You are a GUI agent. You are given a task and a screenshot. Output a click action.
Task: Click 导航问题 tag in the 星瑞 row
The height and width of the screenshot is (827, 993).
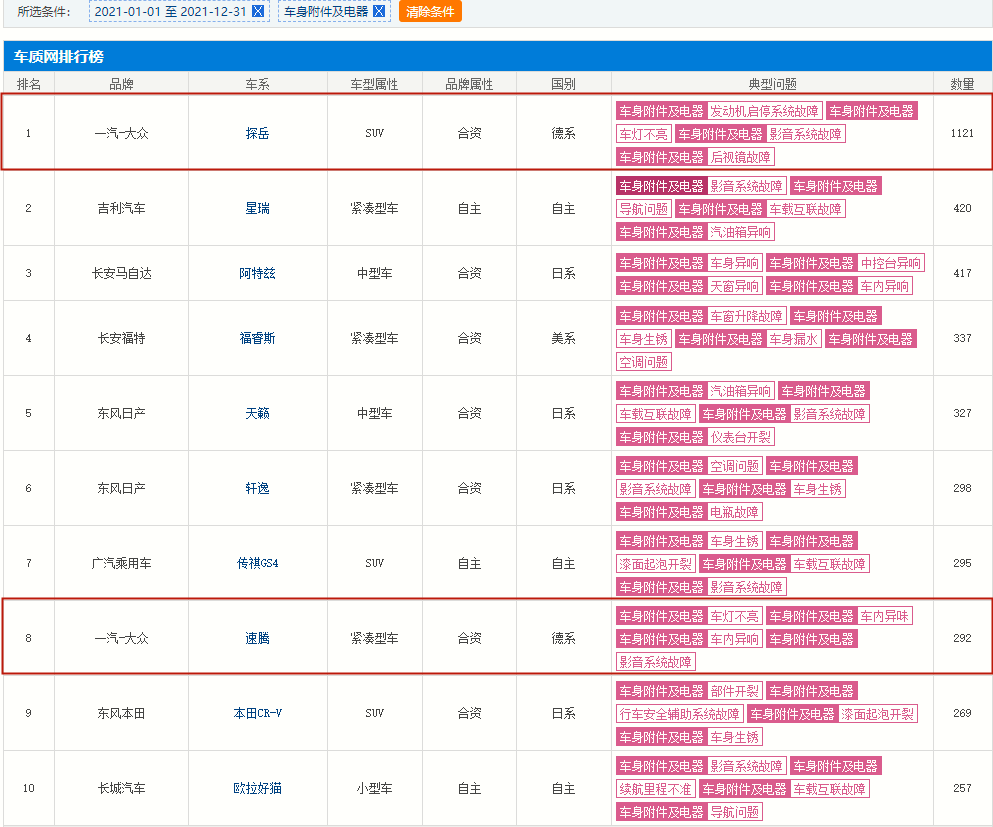pos(643,209)
